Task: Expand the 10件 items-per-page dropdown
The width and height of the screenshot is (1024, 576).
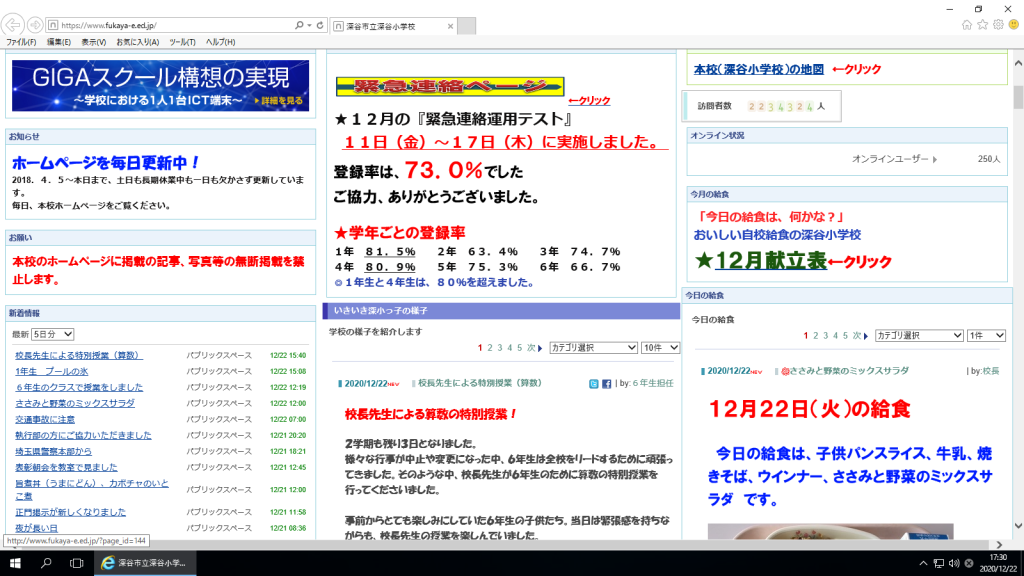Action: click(660, 348)
